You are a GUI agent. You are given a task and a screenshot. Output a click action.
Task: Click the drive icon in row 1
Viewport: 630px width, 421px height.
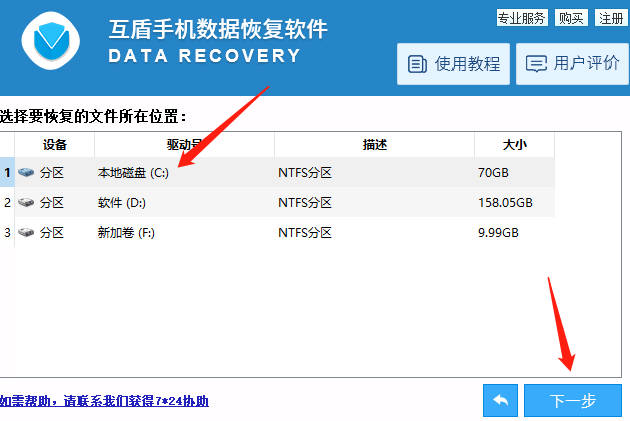pos(26,172)
